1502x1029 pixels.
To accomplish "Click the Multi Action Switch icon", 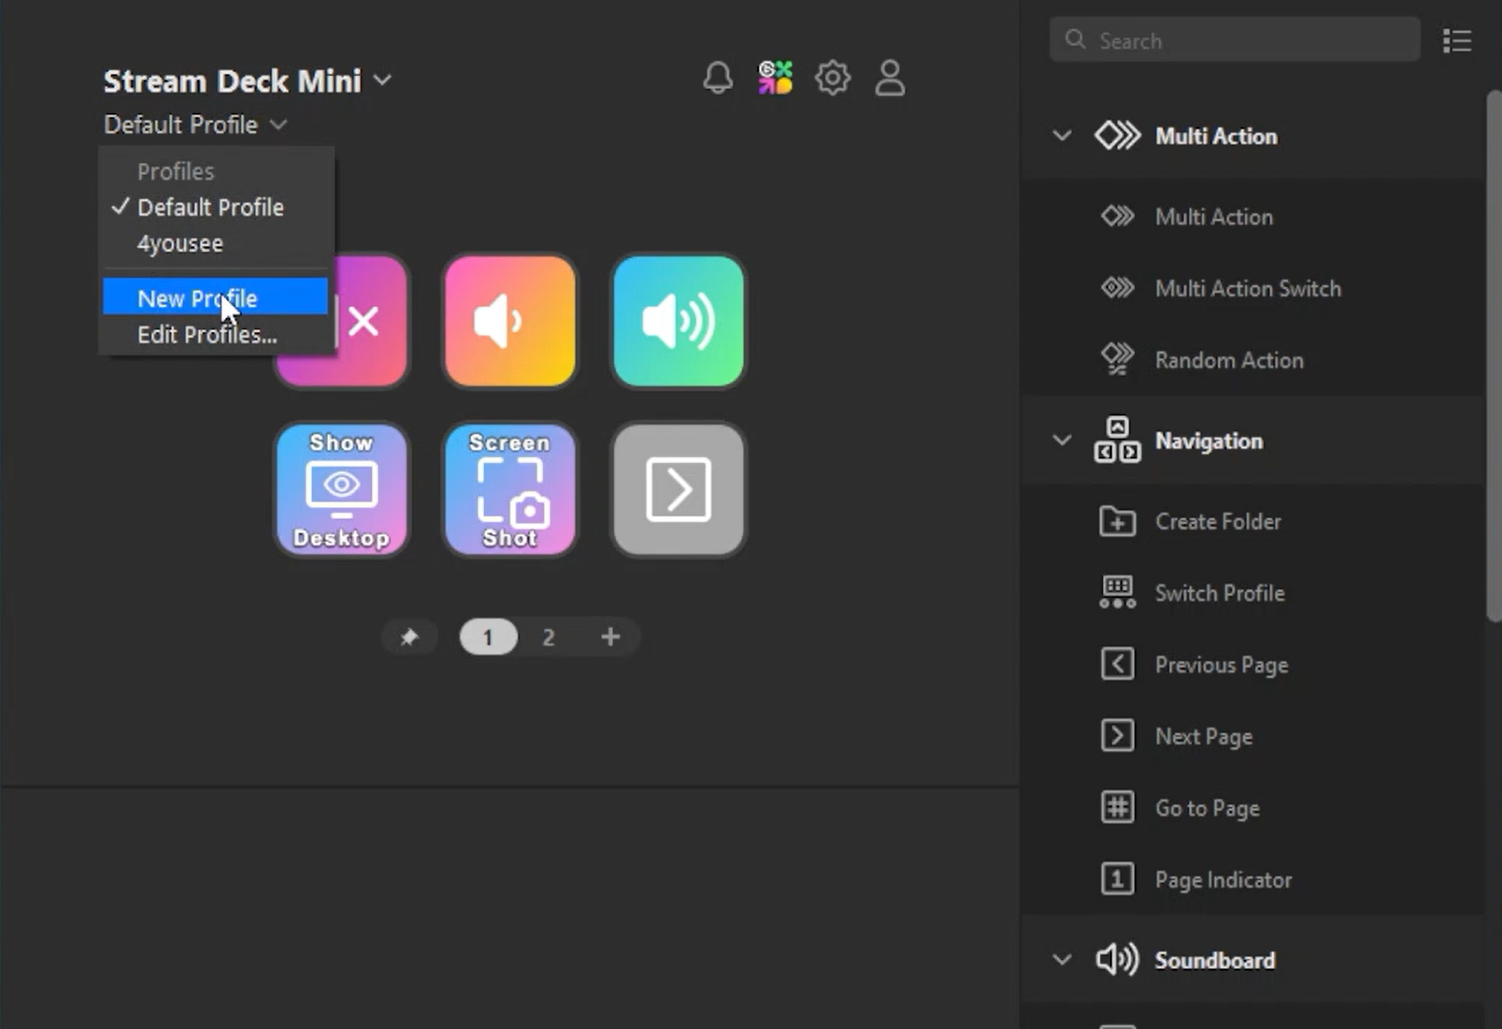I will coord(1117,288).
